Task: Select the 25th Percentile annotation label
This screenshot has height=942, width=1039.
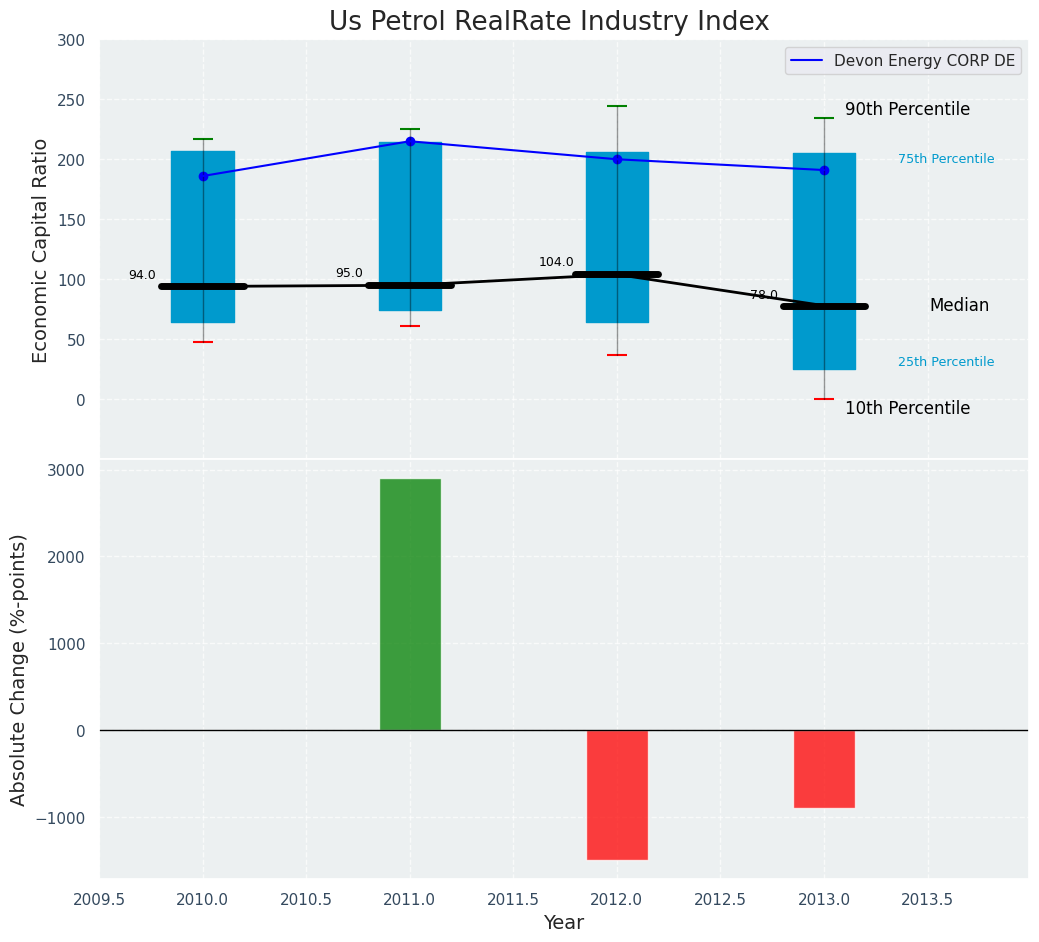Action: tap(945, 362)
